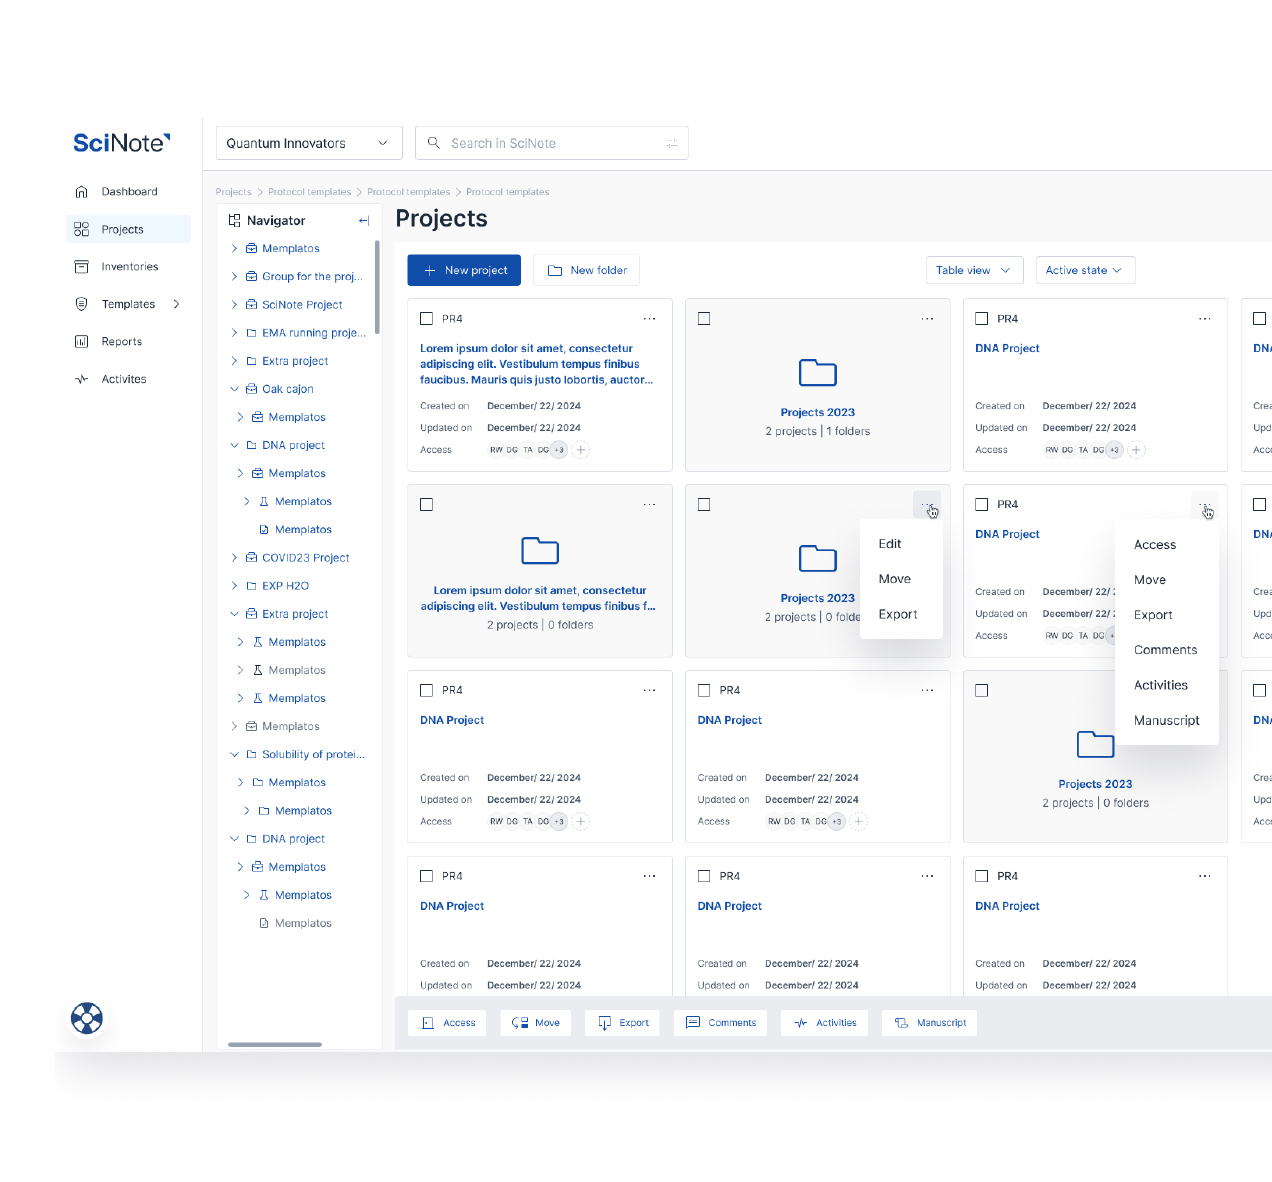
Task: Open search filter options icon
Action: pyautogui.click(x=672, y=144)
